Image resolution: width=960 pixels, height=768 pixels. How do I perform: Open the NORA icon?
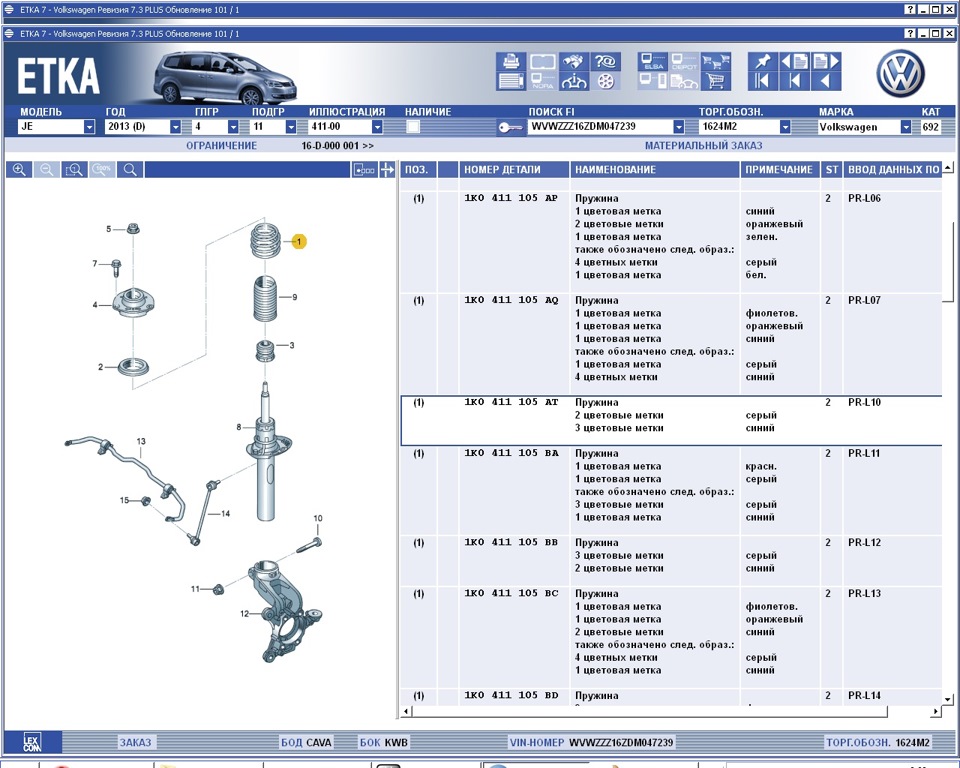pyautogui.click(x=542, y=81)
